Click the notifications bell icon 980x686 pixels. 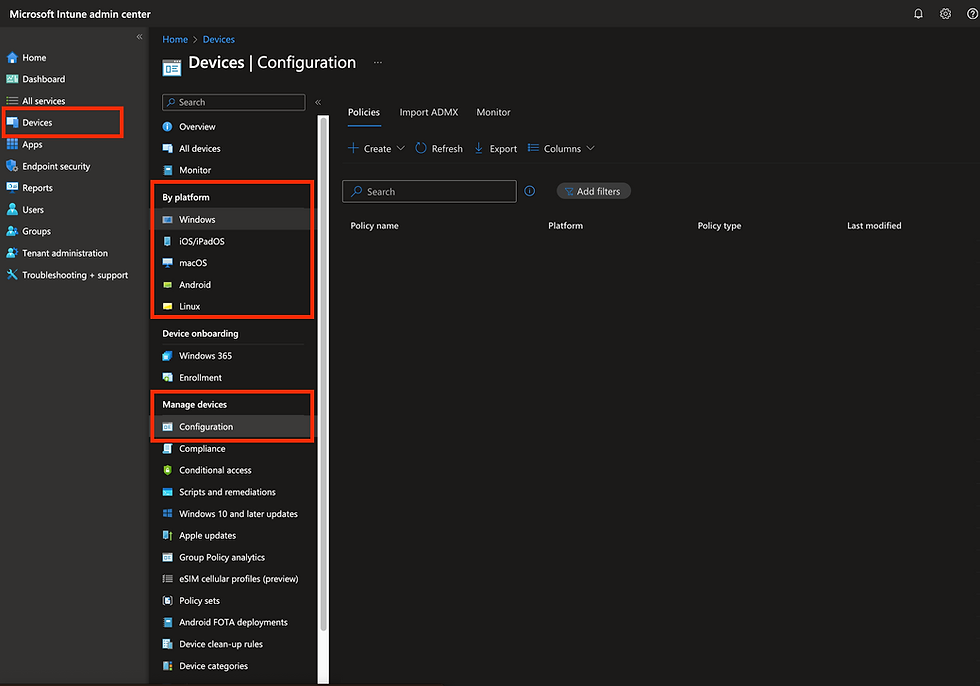pos(918,14)
